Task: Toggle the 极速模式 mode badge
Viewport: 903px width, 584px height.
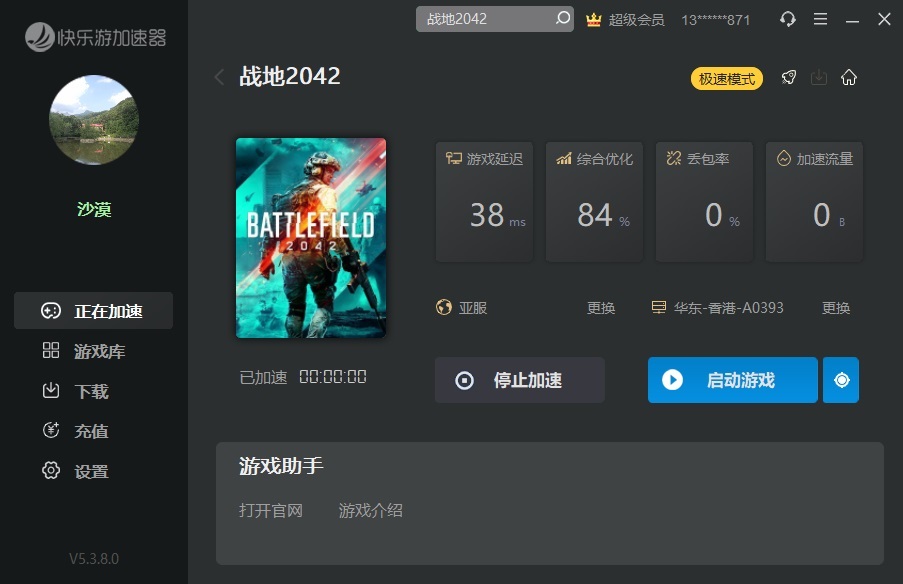Action: [727, 78]
